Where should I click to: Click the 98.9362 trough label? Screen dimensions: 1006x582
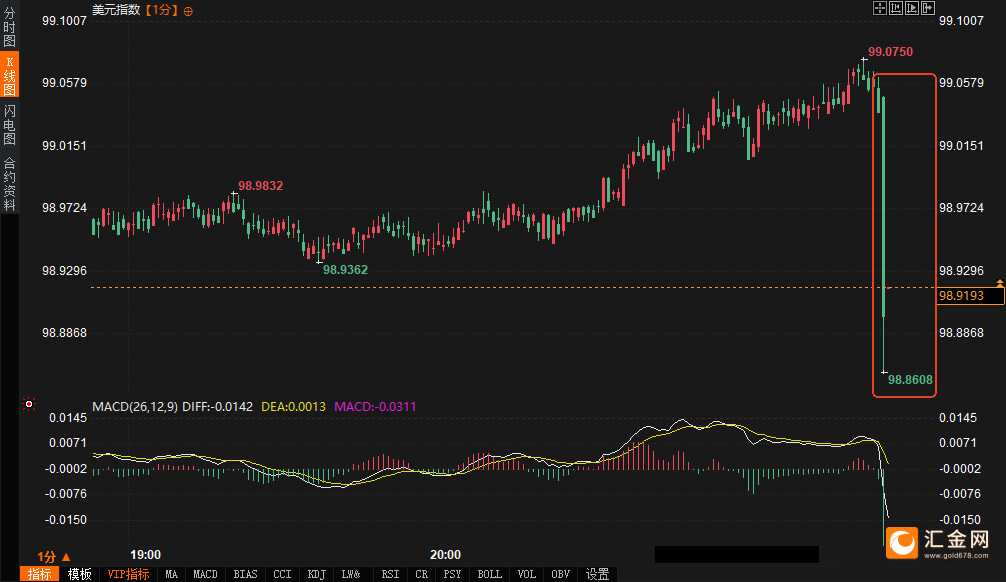pos(345,270)
